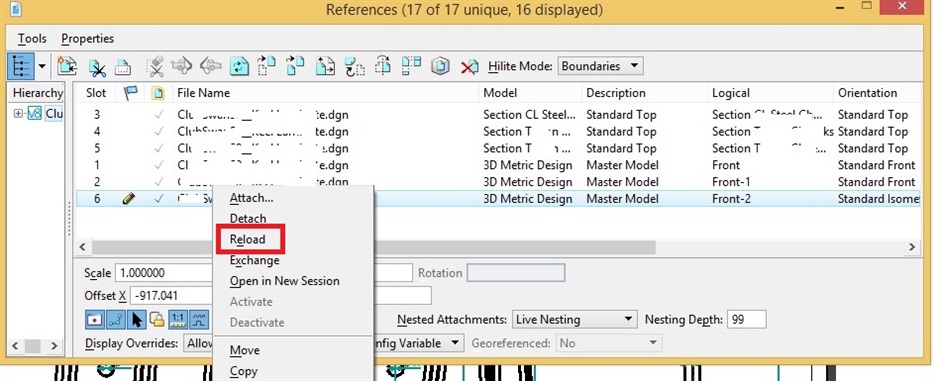This screenshot has width=939, height=381.
Task: Click the list's horizontal scrollbar right arrow
Action: tap(912, 246)
